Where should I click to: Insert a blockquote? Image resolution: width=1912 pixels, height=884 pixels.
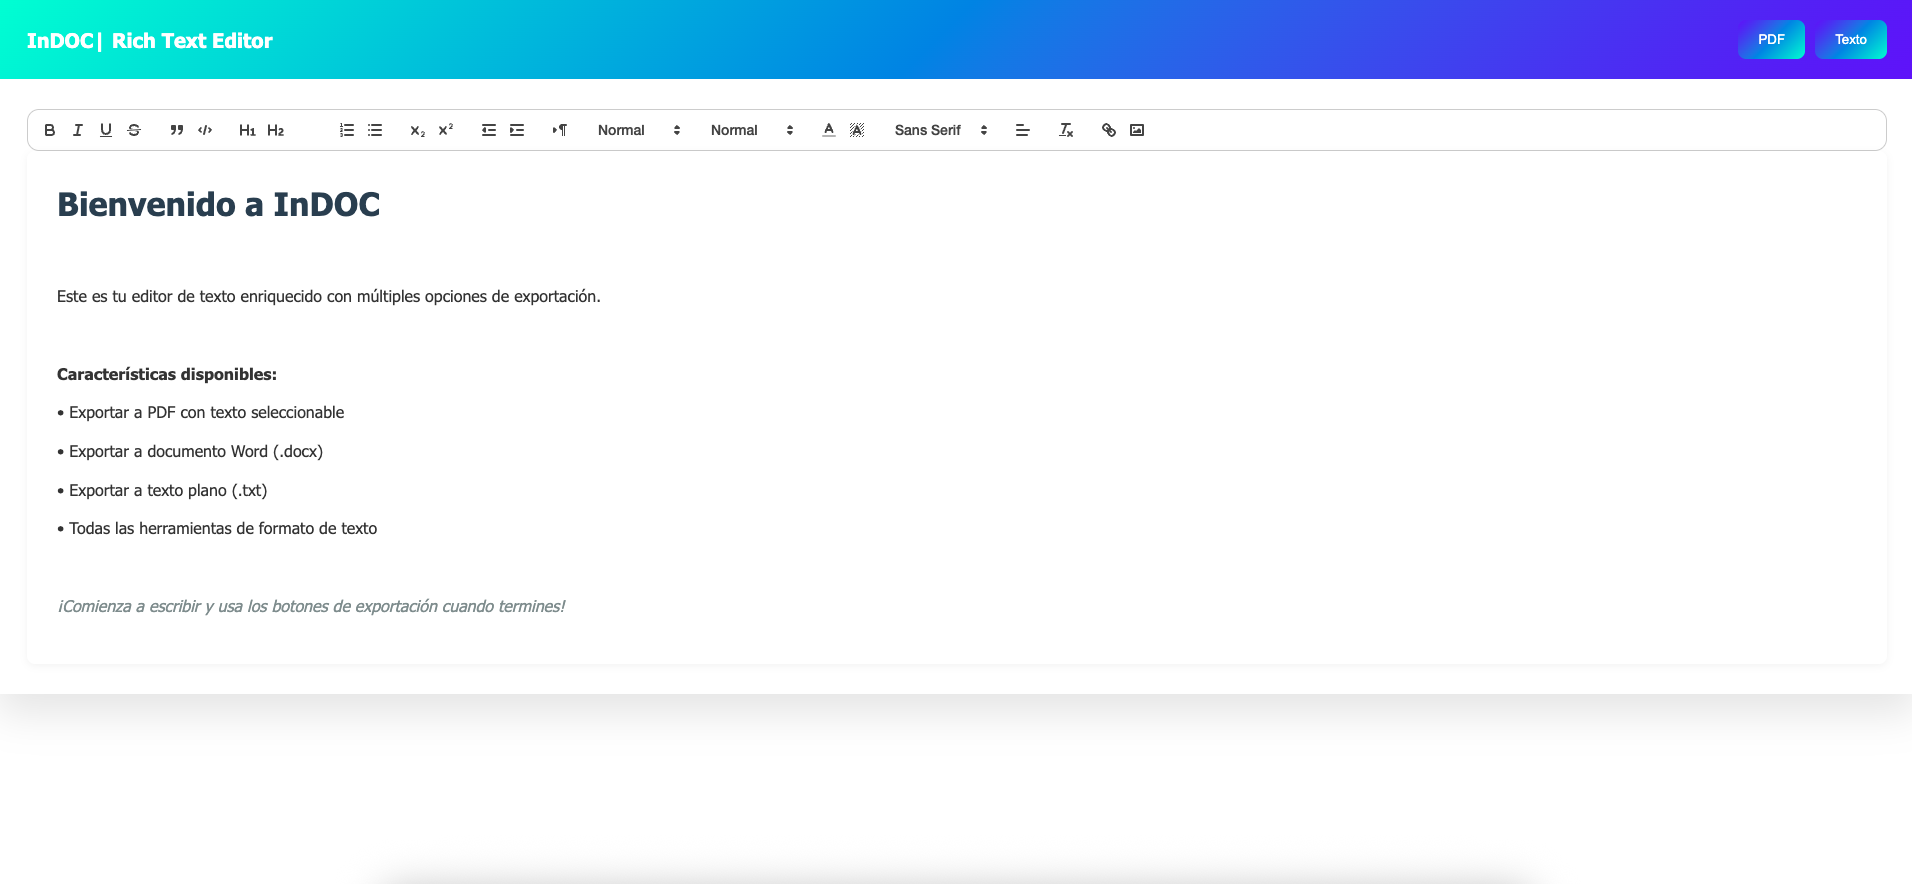coord(177,130)
